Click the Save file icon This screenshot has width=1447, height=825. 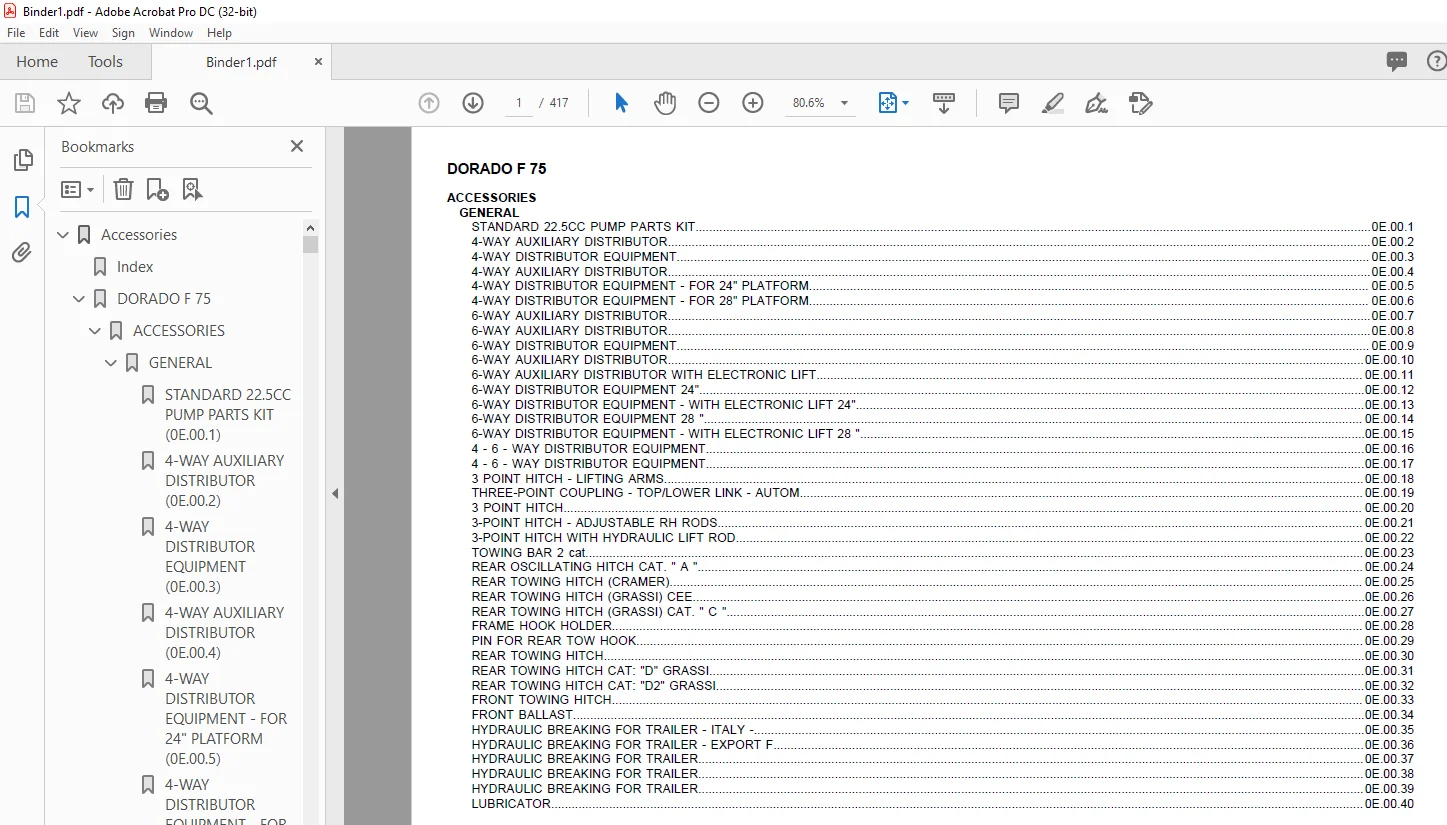[25, 103]
